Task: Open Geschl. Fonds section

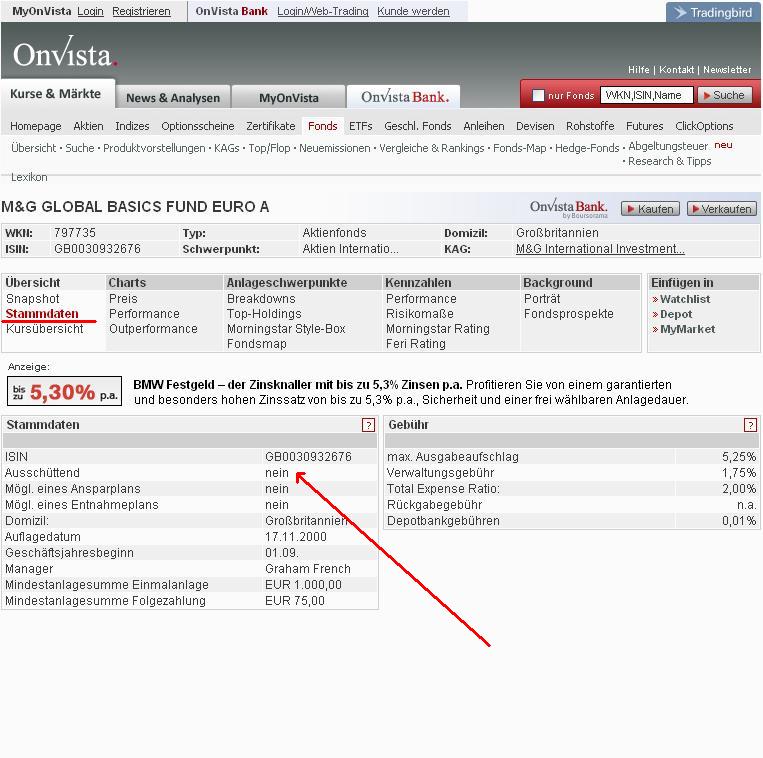Action: pos(418,126)
